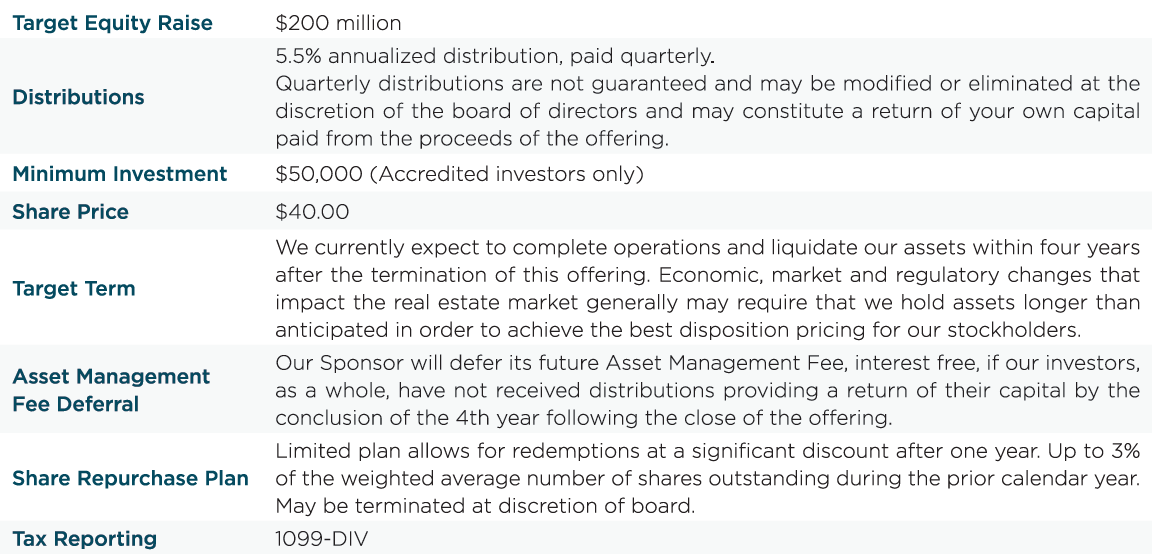
Task: Click the Asset Management Fee Deferral label
Action: (x=111, y=390)
